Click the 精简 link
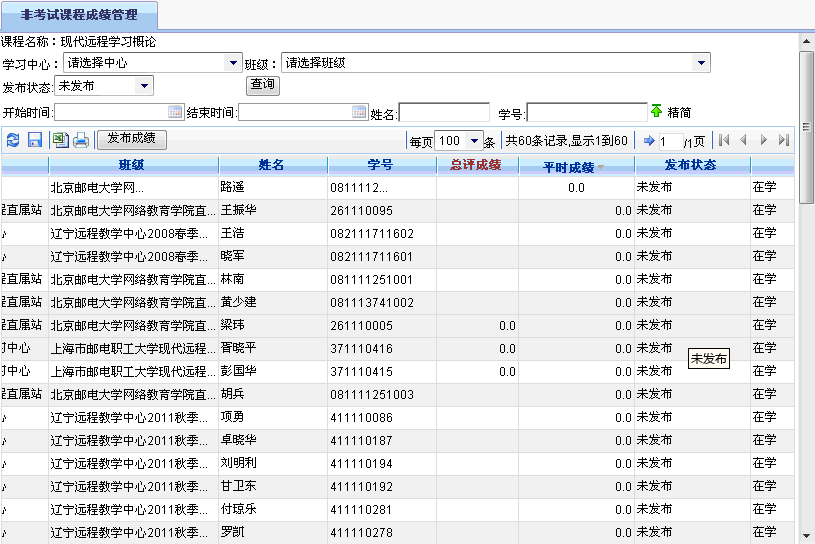This screenshot has height=544, width=815. (679, 112)
